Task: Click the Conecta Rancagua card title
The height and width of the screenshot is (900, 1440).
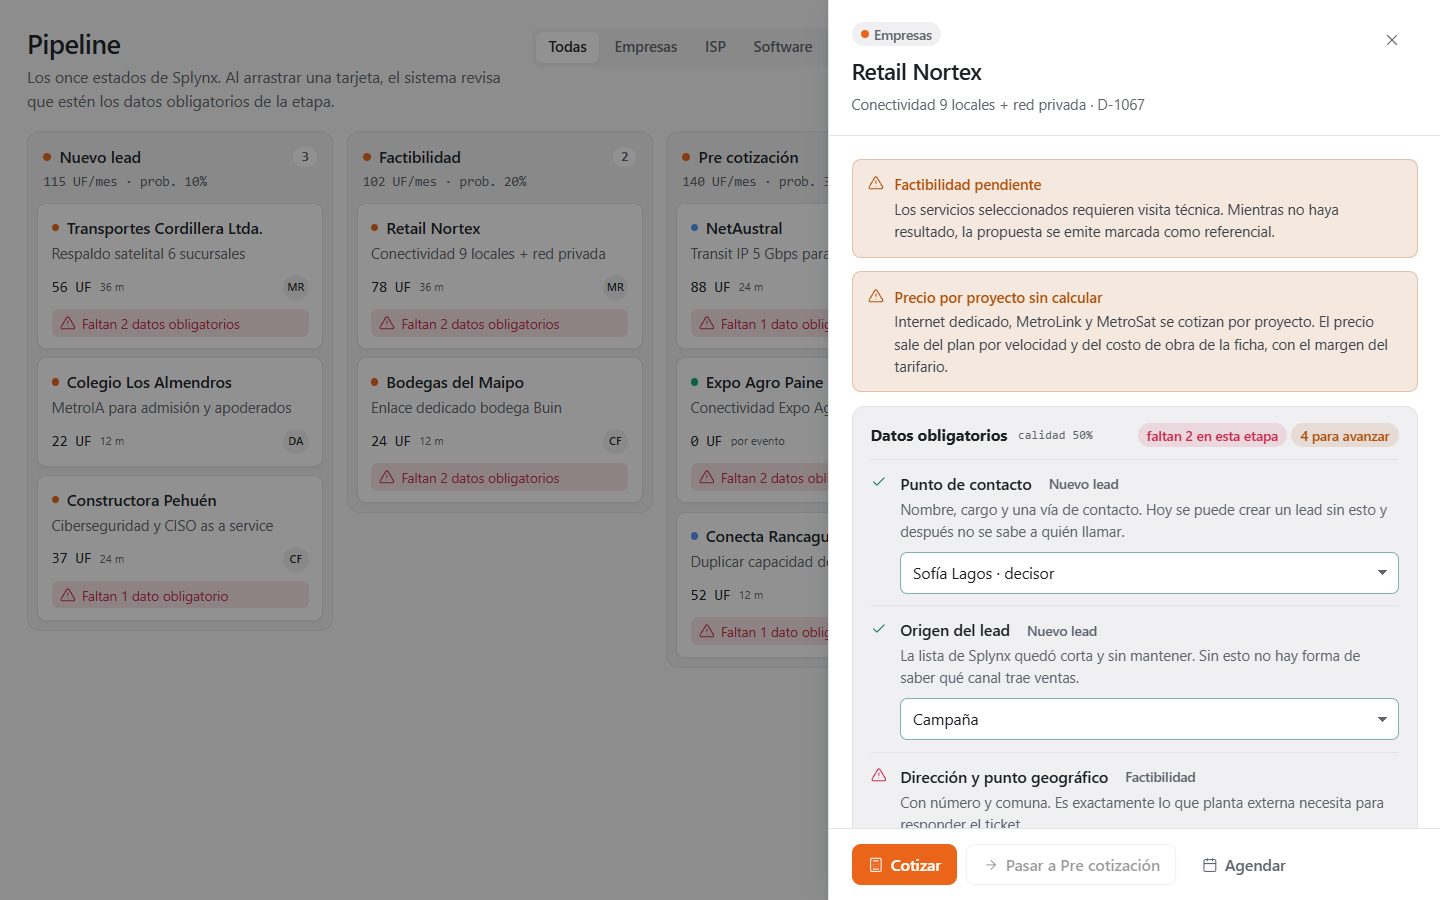Action: pyautogui.click(x=766, y=537)
